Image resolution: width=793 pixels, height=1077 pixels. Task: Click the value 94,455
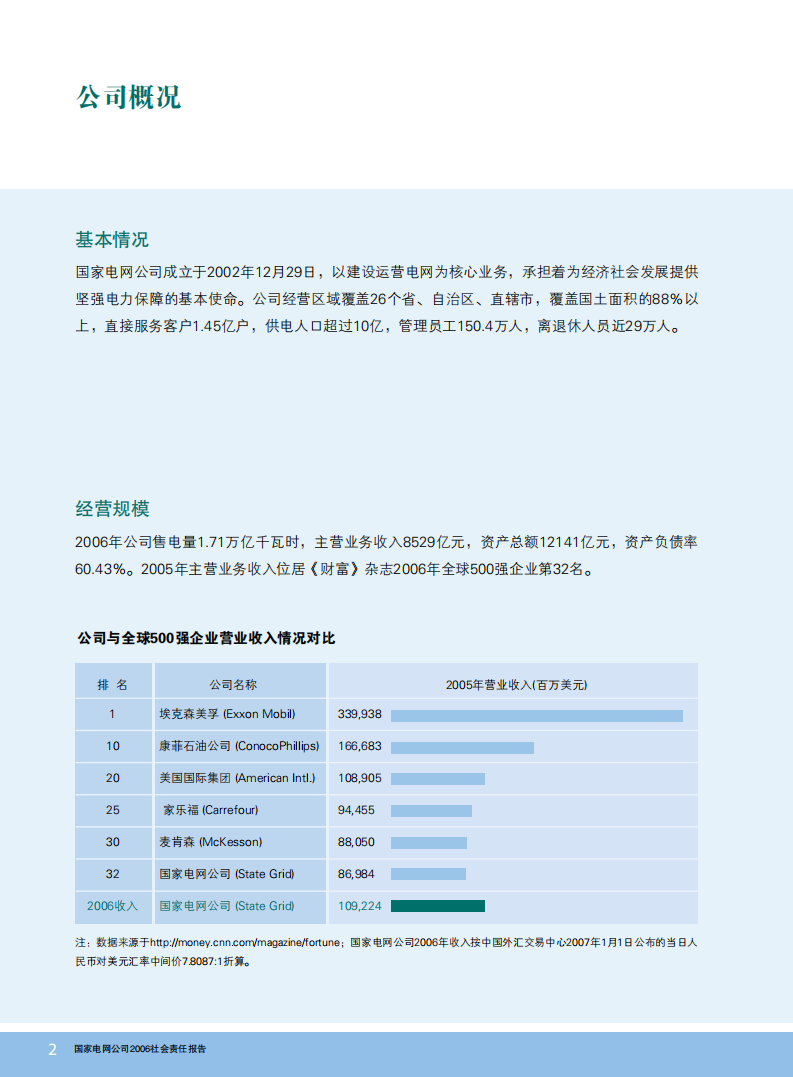point(356,810)
